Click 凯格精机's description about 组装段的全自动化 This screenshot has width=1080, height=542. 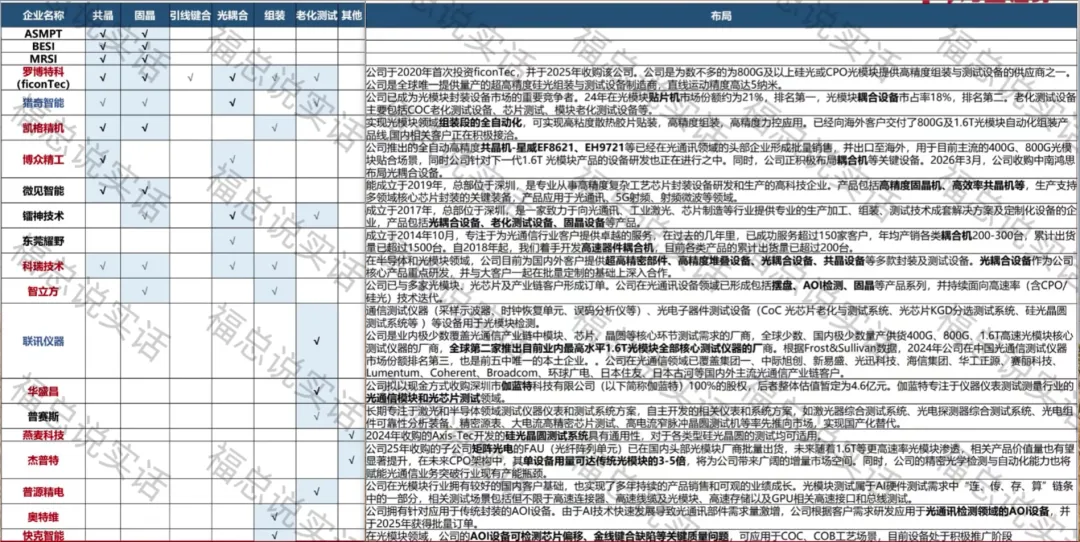(x=723, y=128)
